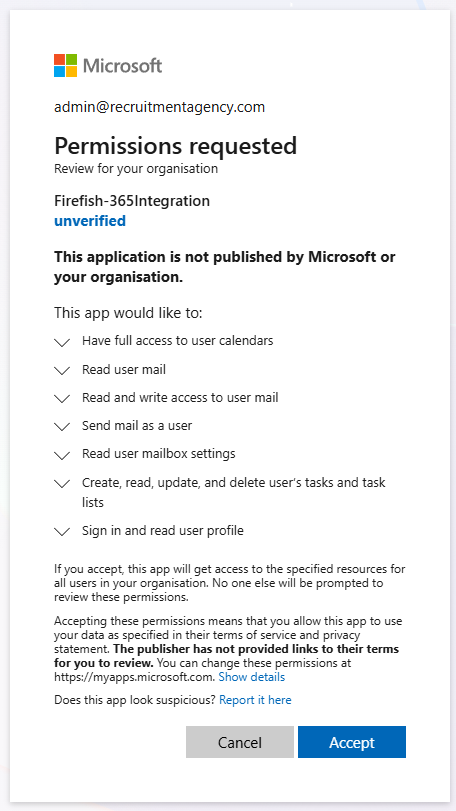Open chevron for Sign in and read user profile
This screenshot has height=811, width=456.
point(62,532)
